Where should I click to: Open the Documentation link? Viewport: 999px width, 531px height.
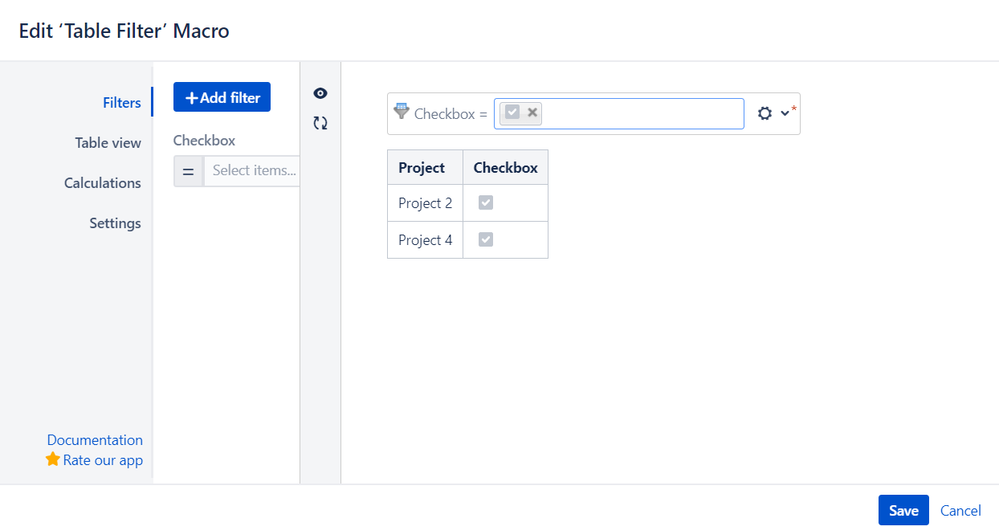95,440
